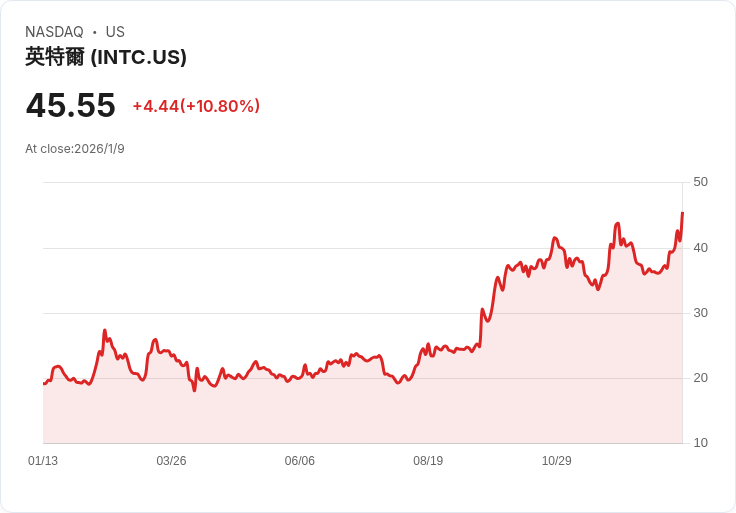The height and width of the screenshot is (513, 736).
Task: Click the price line's latest endpoint at right
Action: (682, 213)
